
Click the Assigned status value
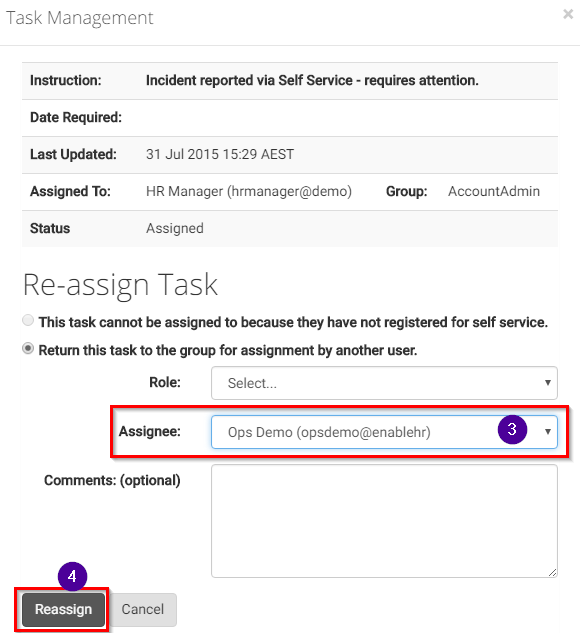[x=175, y=228]
